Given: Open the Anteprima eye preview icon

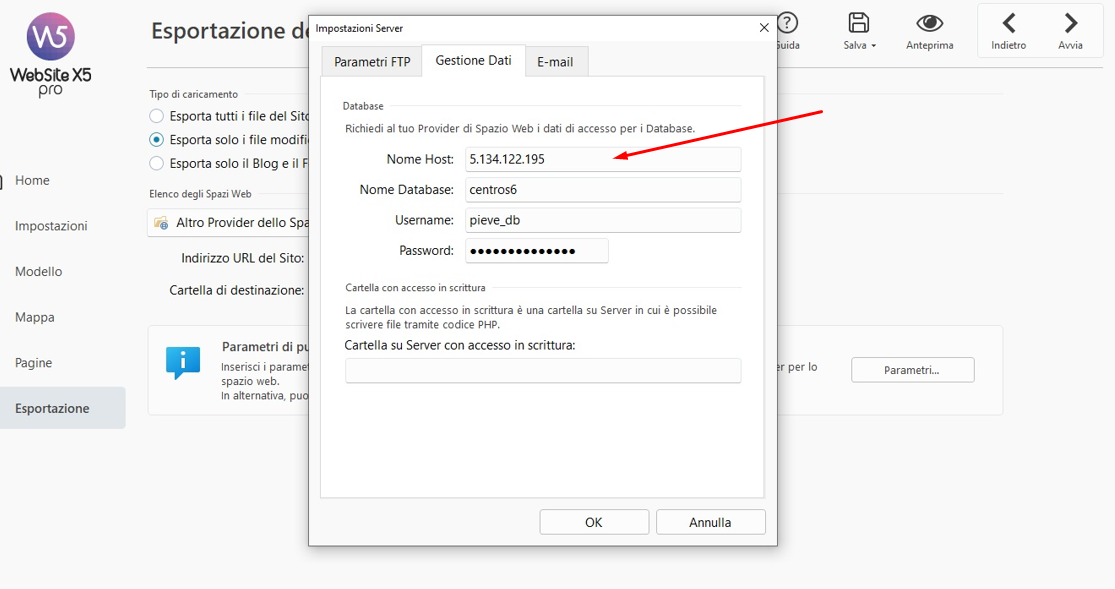Looking at the screenshot, I should (929, 24).
